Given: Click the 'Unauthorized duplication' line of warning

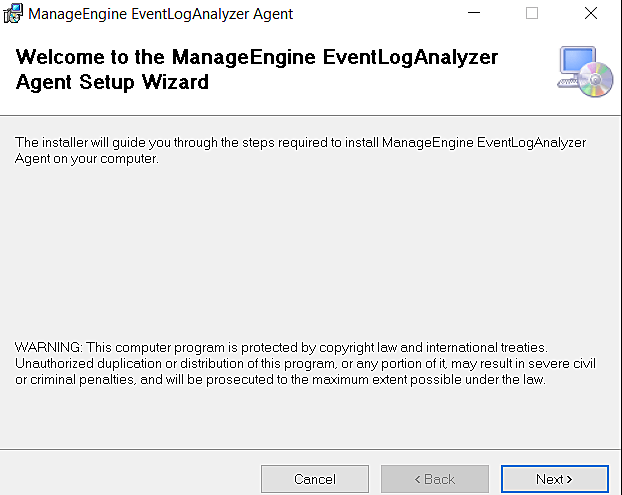Looking at the screenshot, I should (300, 363).
